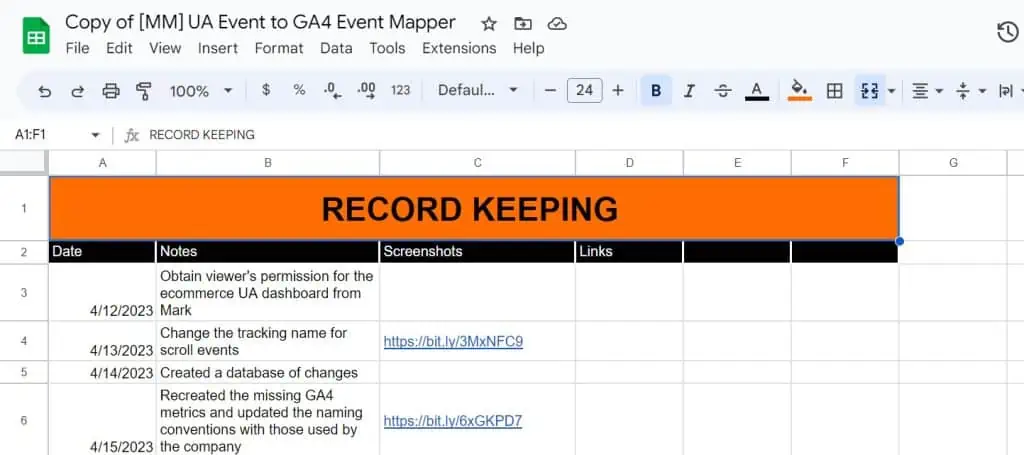The image size is (1024, 455).
Task: Open vertical align dropdown
Action: point(970,91)
